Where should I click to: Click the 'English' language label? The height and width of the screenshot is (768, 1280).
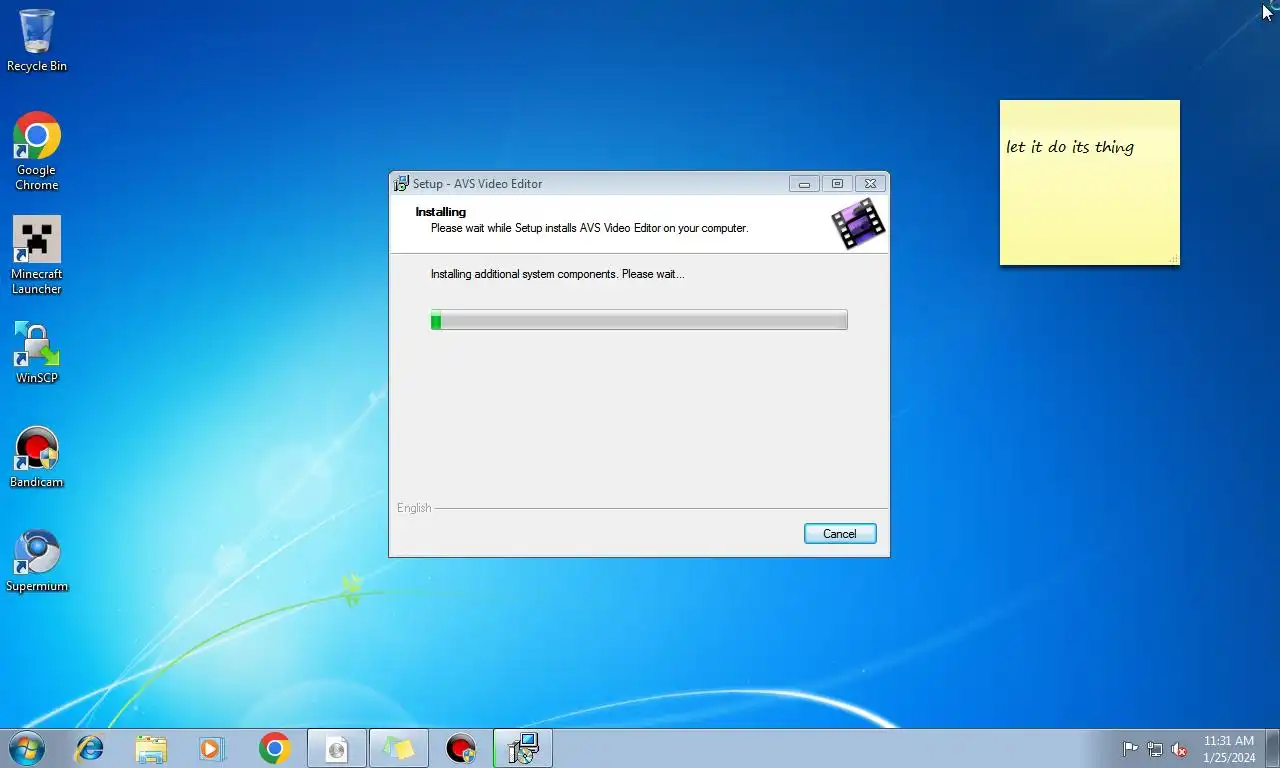(x=414, y=508)
